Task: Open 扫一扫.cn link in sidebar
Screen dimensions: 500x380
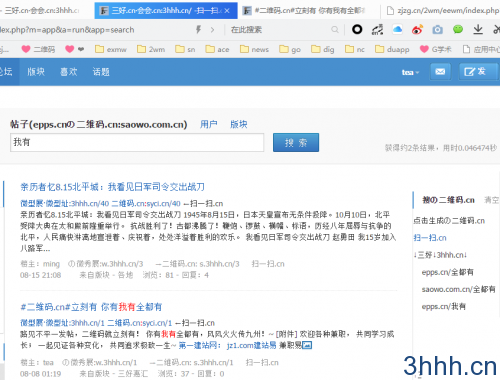Action: (x=430, y=238)
